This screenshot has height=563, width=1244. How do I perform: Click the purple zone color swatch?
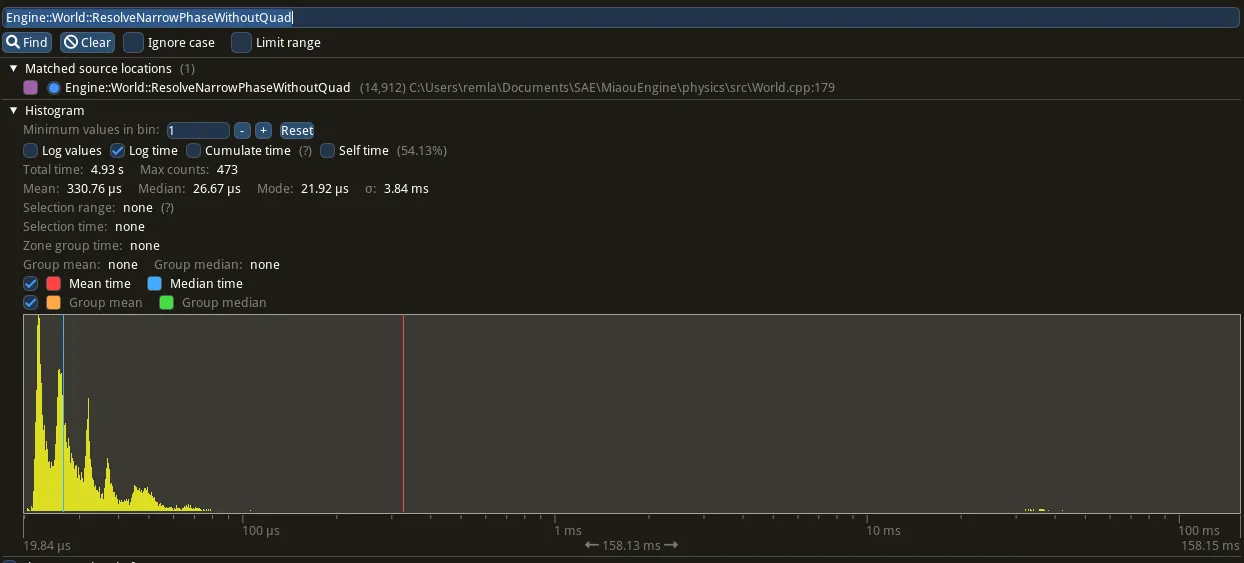tap(31, 88)
